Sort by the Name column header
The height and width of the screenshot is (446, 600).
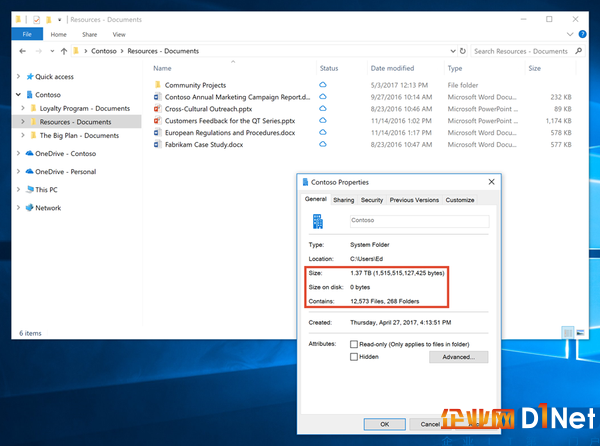(x=162, y=68)
